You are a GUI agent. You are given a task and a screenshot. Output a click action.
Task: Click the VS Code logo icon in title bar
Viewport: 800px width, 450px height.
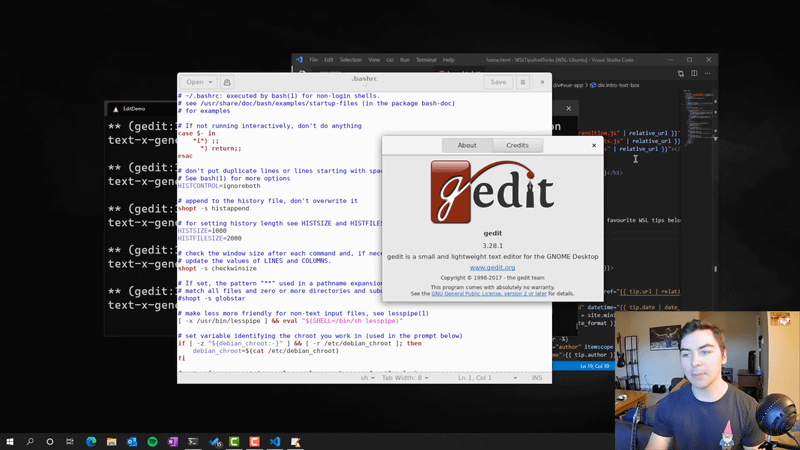(x=299, y=60)
